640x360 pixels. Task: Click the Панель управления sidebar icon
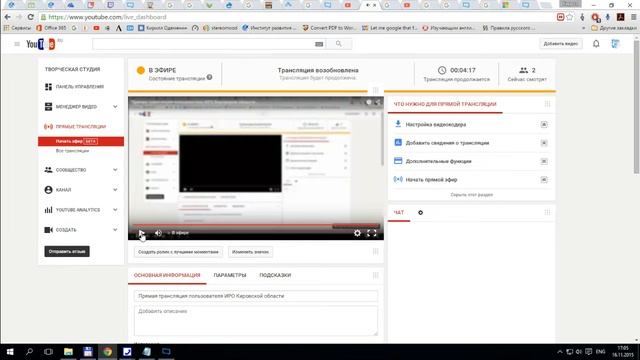(x=48, y=87)
